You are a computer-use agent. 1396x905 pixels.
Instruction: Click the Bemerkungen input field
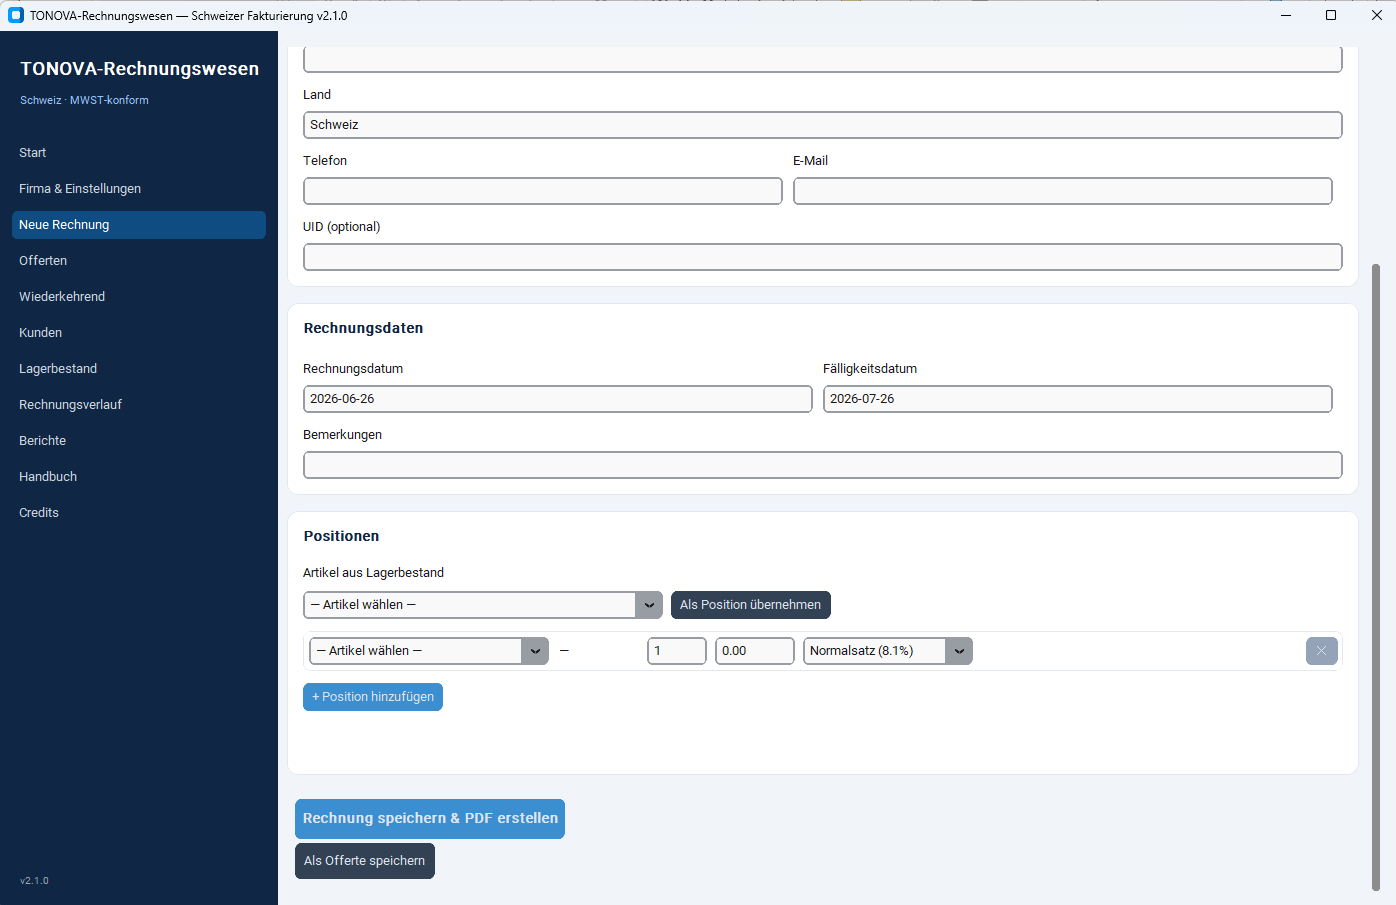(x=823, y=465)
